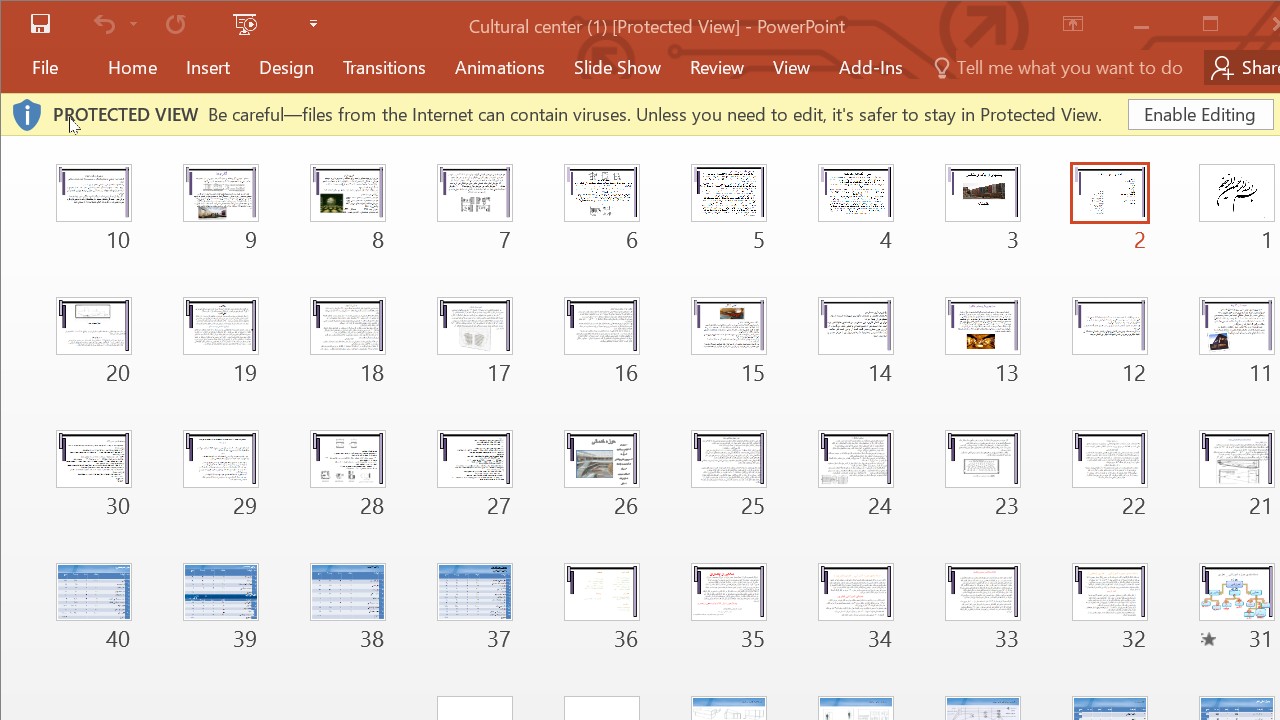
Task: Start slideshow from beginning icon
Action: 245,25
